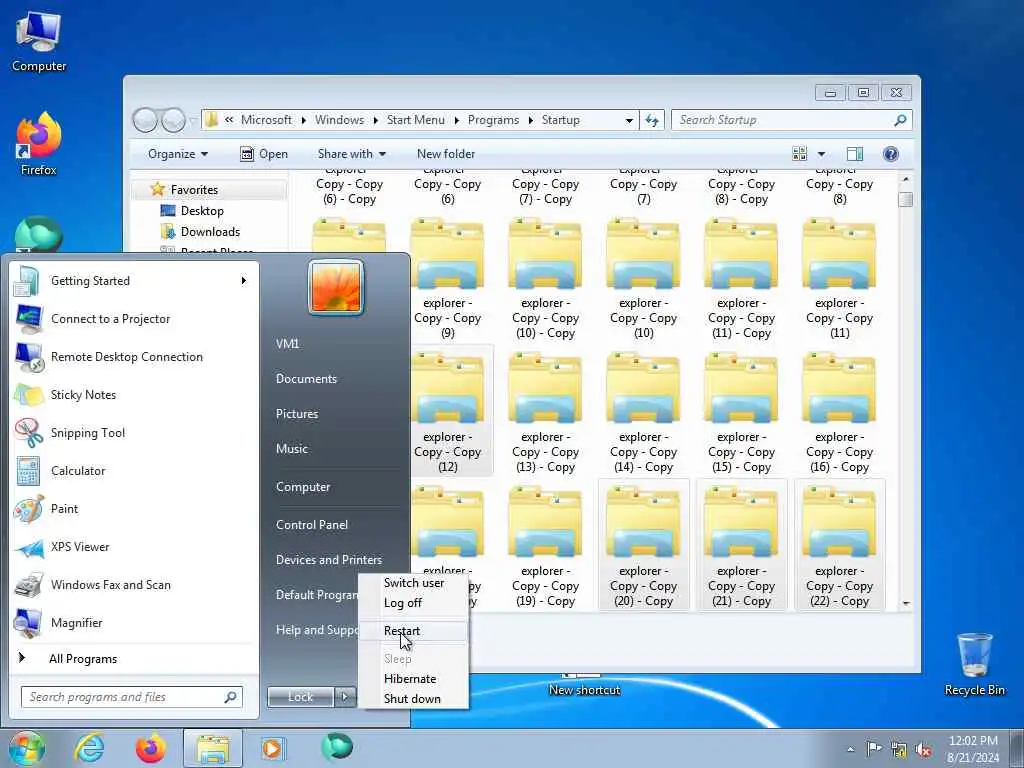1024x768 pixels.
Task: Launch XPS Viewer
Action: click(135, 547)
